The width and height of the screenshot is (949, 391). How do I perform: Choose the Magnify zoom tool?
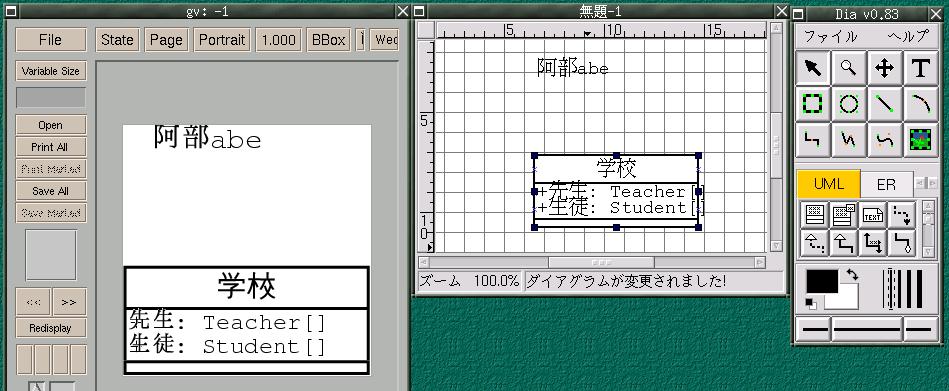pos(849,68)
